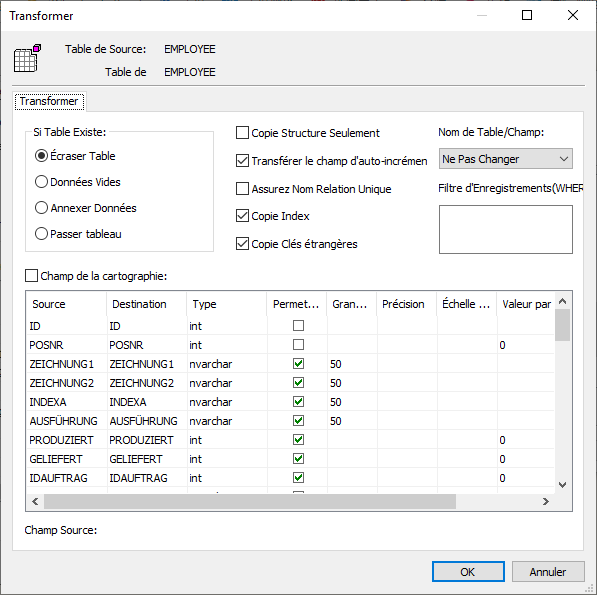Select the POSNR destination cell
The image size is (597, 595).
pyautogui.click(x=147, y=345)
